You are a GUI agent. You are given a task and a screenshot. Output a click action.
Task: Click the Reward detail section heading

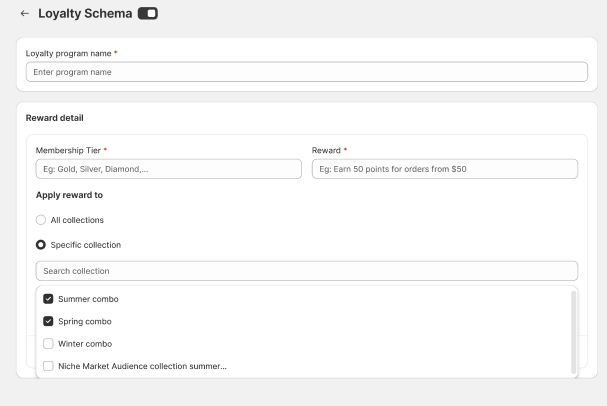[x=54, y=118]
